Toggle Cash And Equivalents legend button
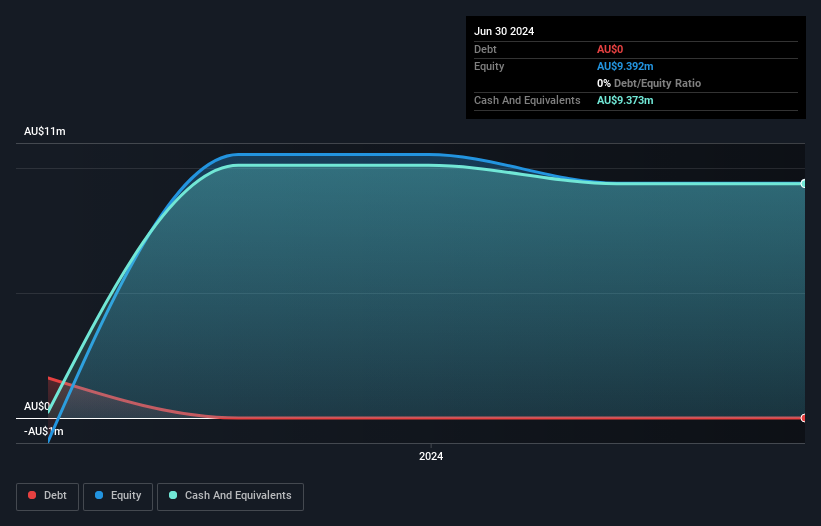Image resolution: width=821 pixels, height=526 pixels. point(230,496)
